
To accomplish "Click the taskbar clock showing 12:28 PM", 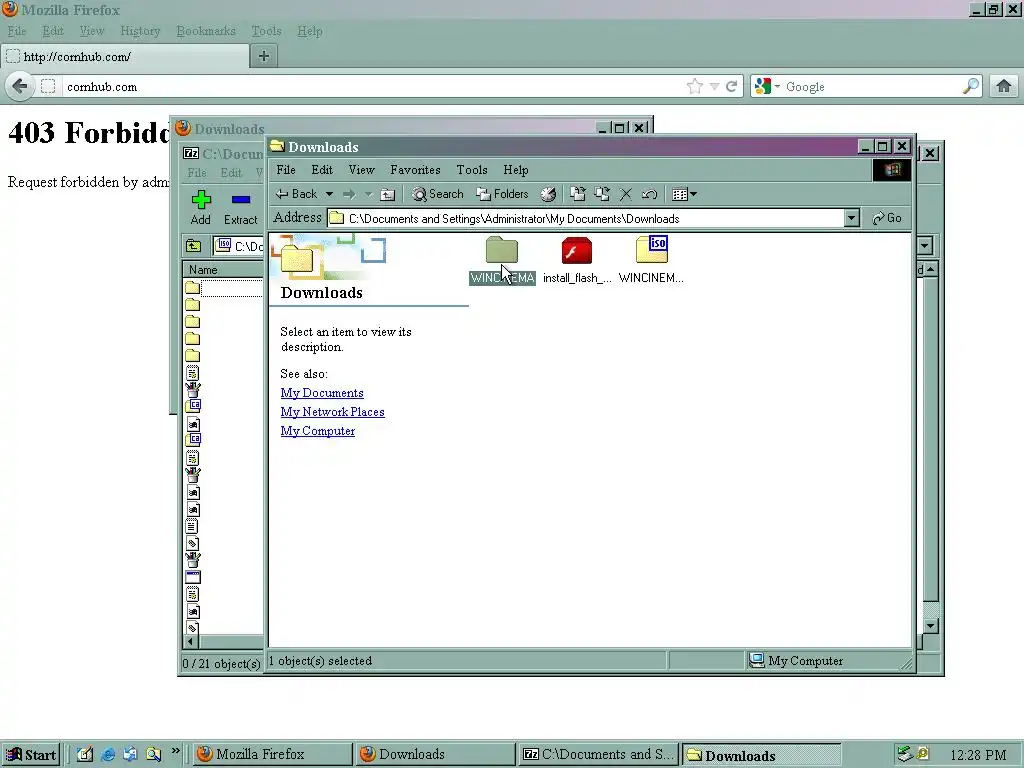I will (978, 755).
